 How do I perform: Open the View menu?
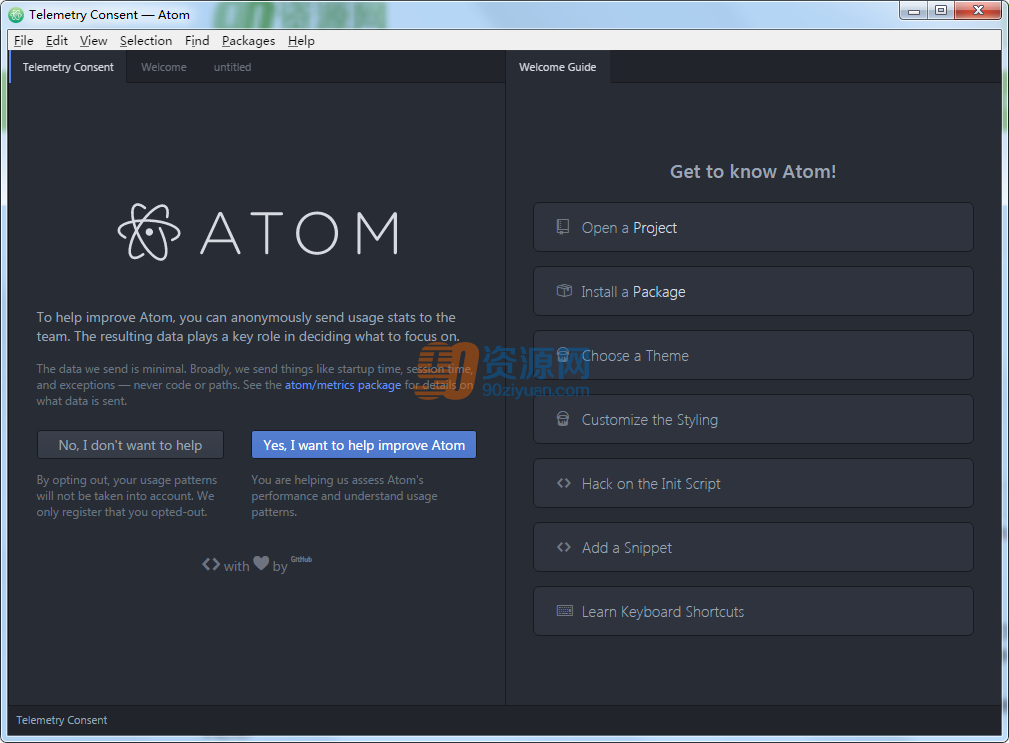[93, 41]
